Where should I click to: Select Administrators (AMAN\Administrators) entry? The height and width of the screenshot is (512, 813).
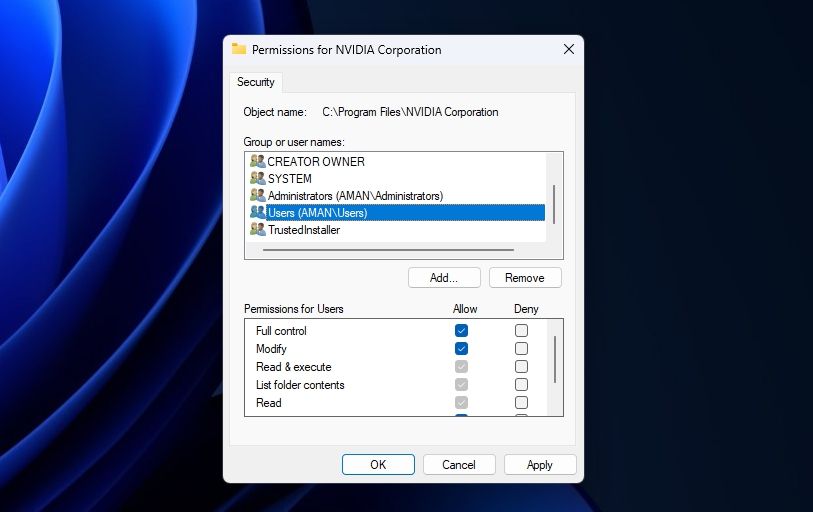355,196
